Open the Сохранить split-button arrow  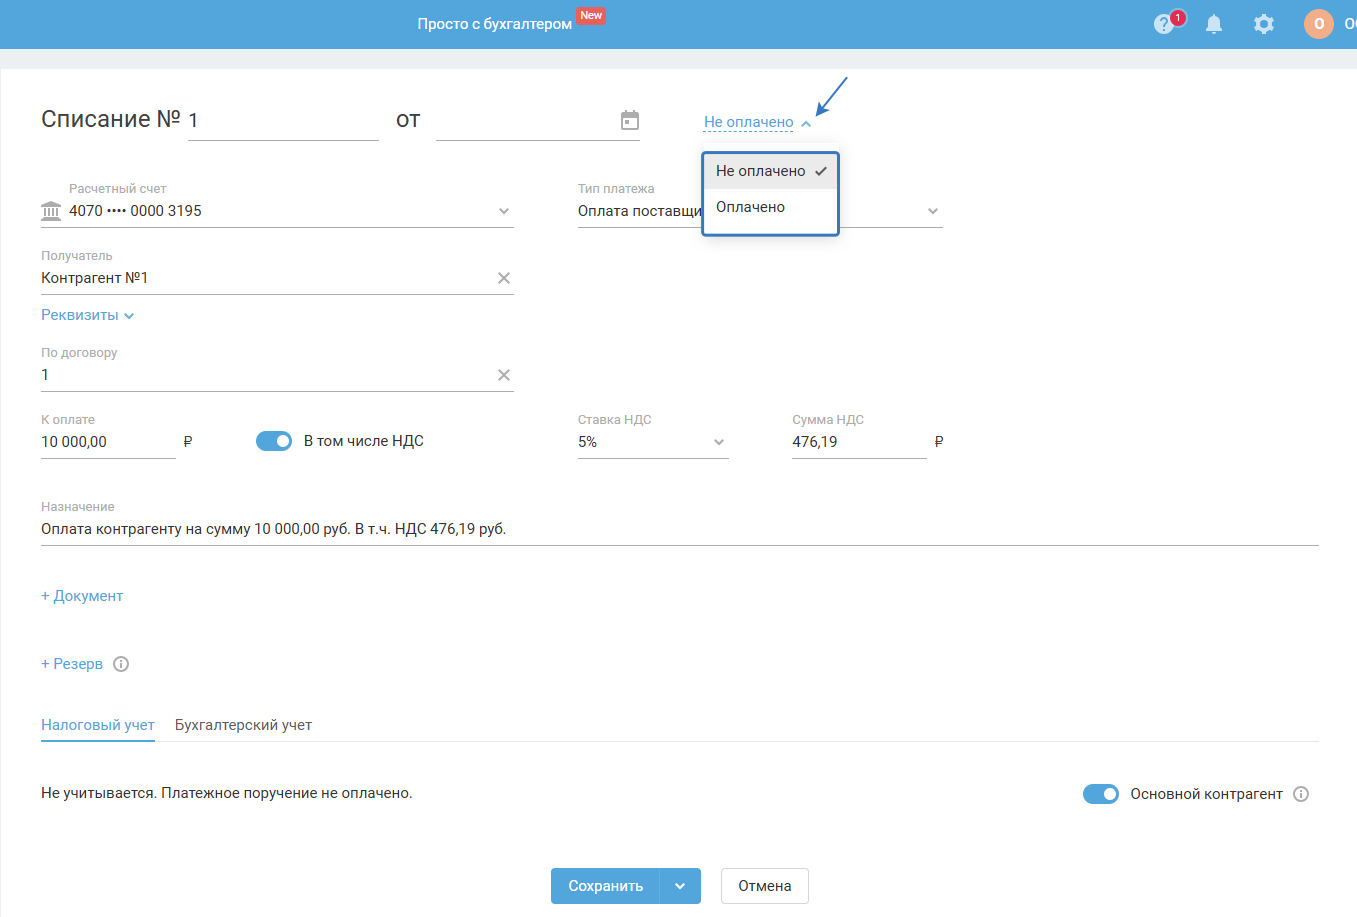(680, 886)
